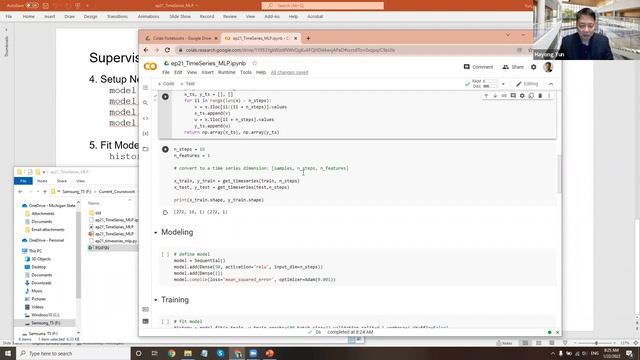Open the Colab variables {x} panel icon
The image size is (640, 360).
[145, 133]
